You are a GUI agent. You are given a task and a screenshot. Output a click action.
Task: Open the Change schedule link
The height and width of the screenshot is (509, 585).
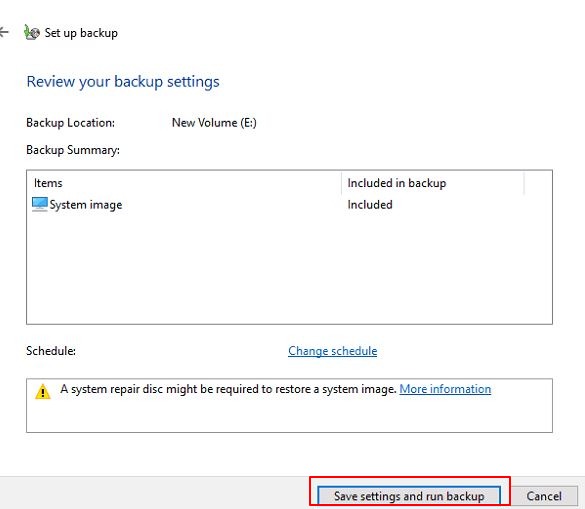pyautogui.click(x=332, y=351)
